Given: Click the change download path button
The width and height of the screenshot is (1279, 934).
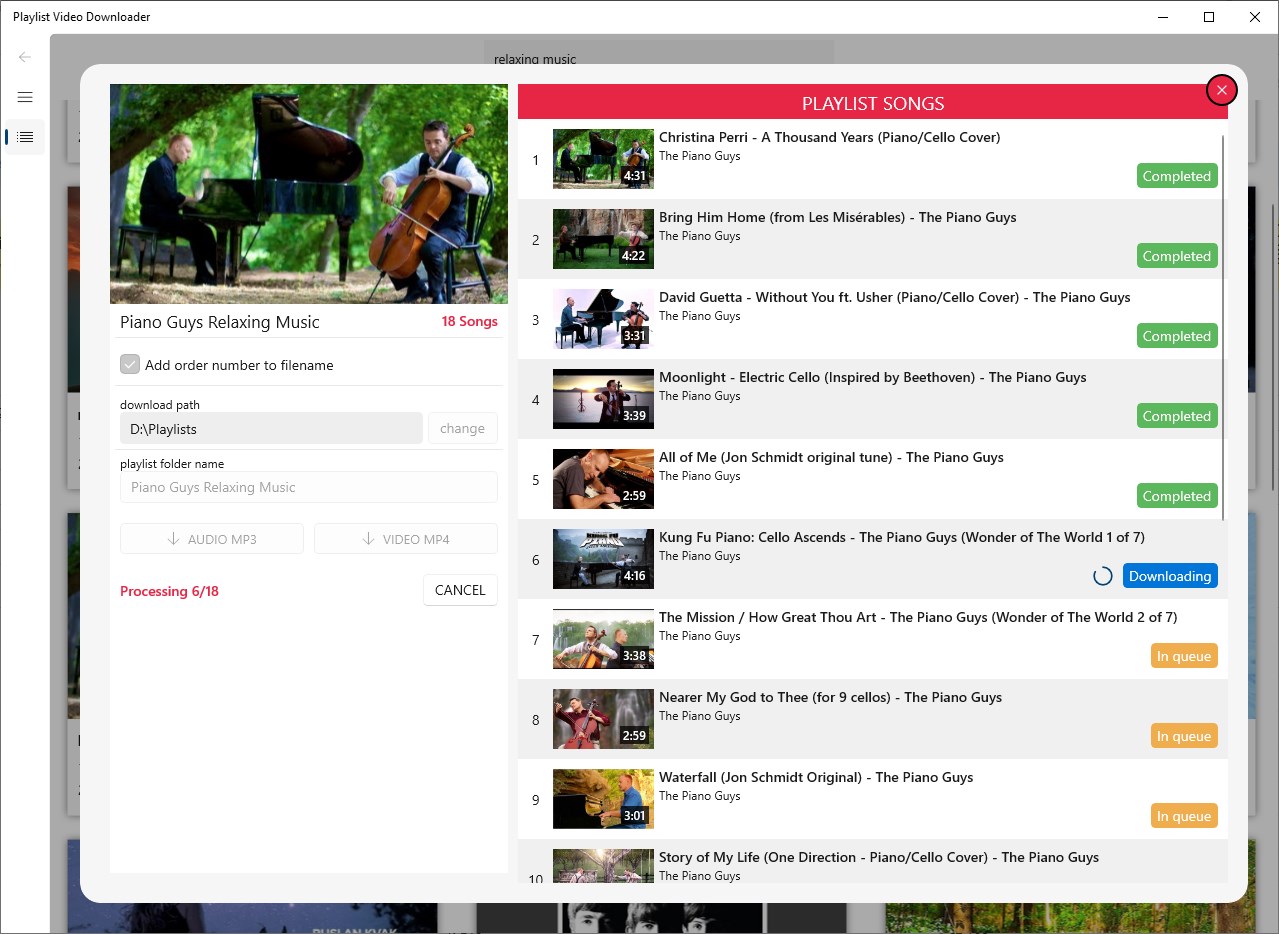Looking at the screenshot, I should [x=462, y=428].
